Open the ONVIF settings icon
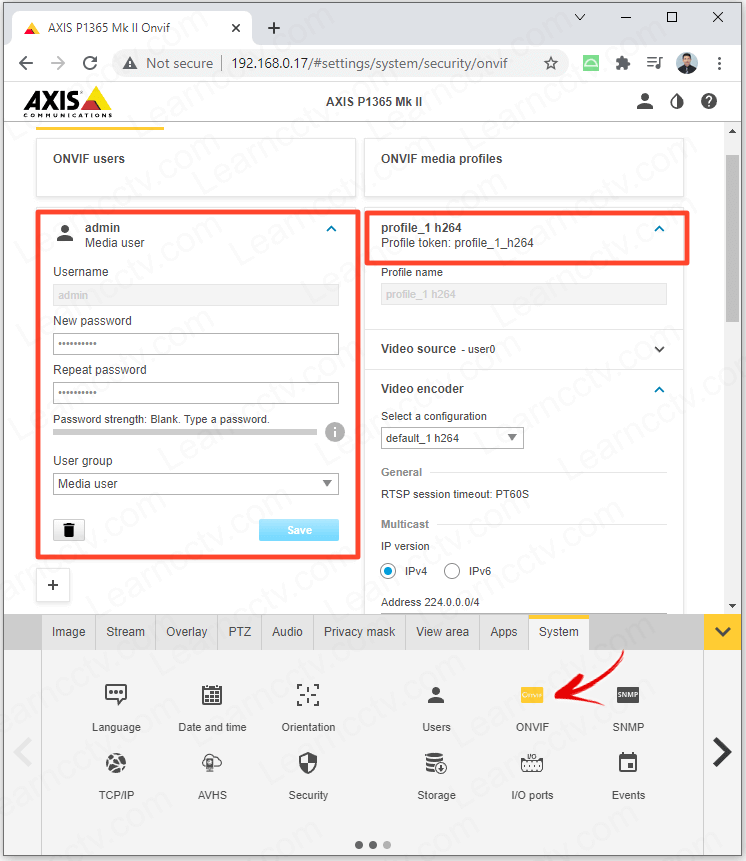This screenshot has width=746, height=861. click(x=532, y=696)
